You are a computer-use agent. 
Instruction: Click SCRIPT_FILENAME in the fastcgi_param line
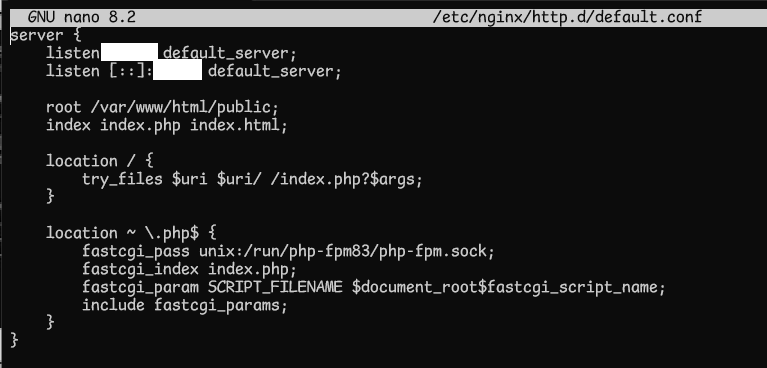pos(275,287)
